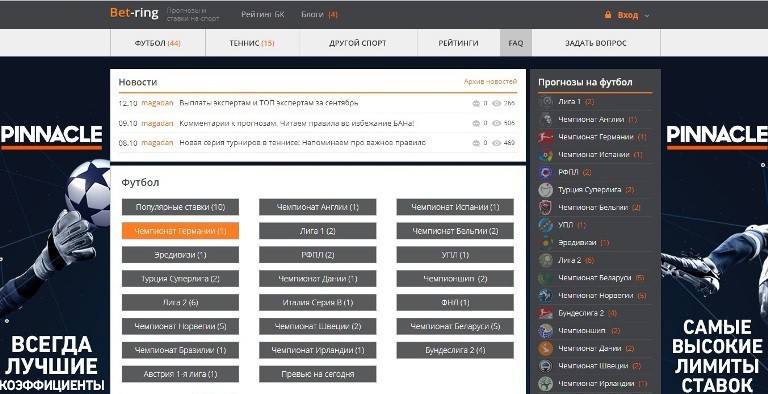The image size is (768, 394).
Task: Open news about Выплаты экспертам за сентябрь
Action: pyautogui.click(x=269, y=103)
